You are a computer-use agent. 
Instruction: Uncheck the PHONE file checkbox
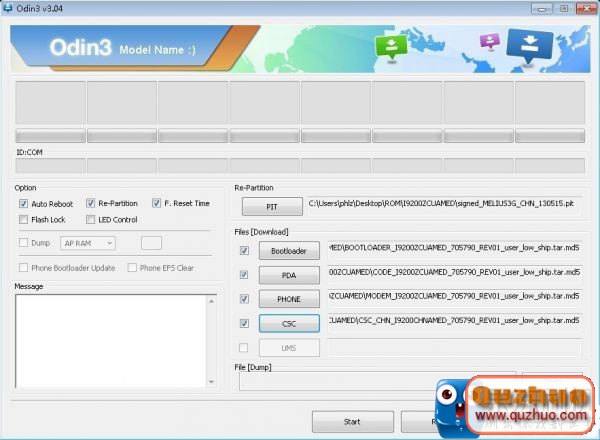[244, 299]
